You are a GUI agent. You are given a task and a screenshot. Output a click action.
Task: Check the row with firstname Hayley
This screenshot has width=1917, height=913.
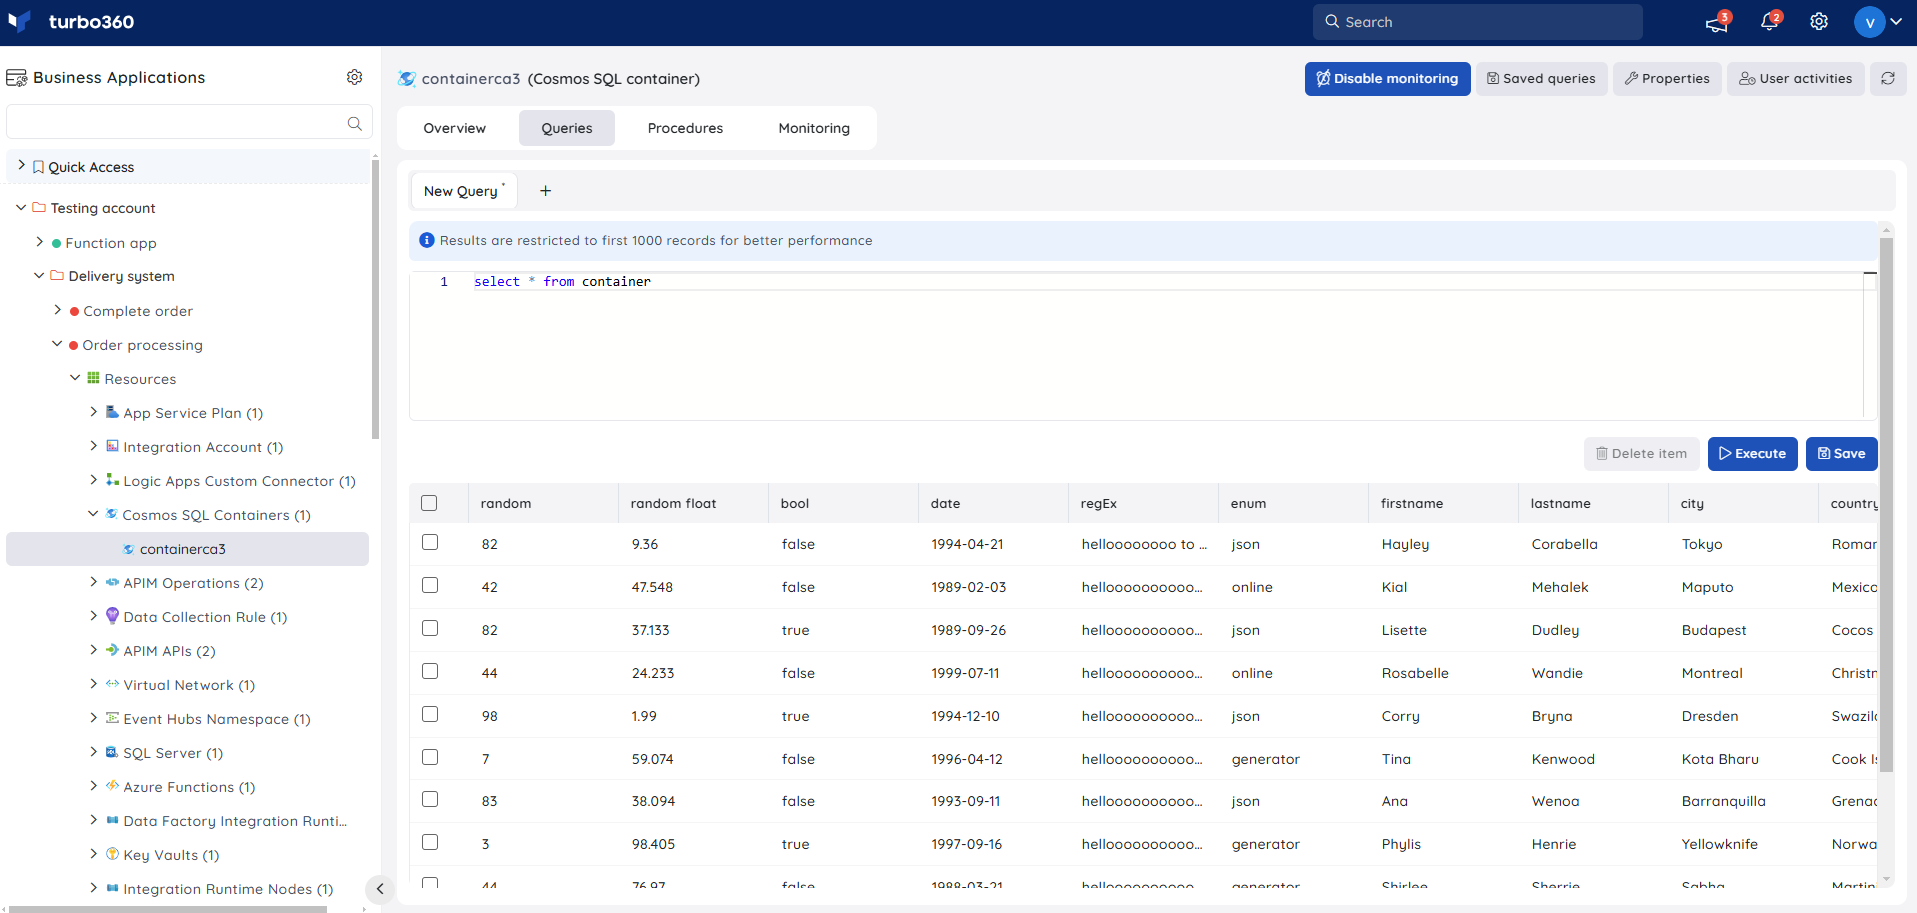point(430,542)
